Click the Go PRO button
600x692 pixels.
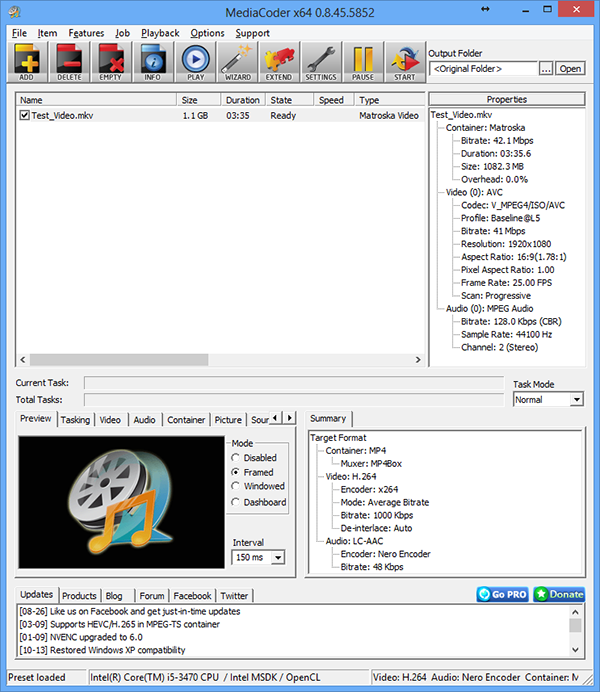502,594
